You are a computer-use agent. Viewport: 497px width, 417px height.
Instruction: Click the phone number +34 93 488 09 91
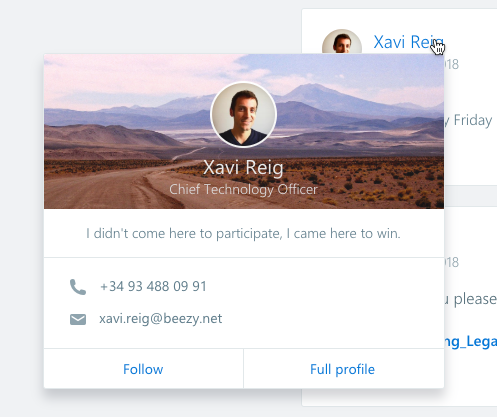tap(153, 287)
